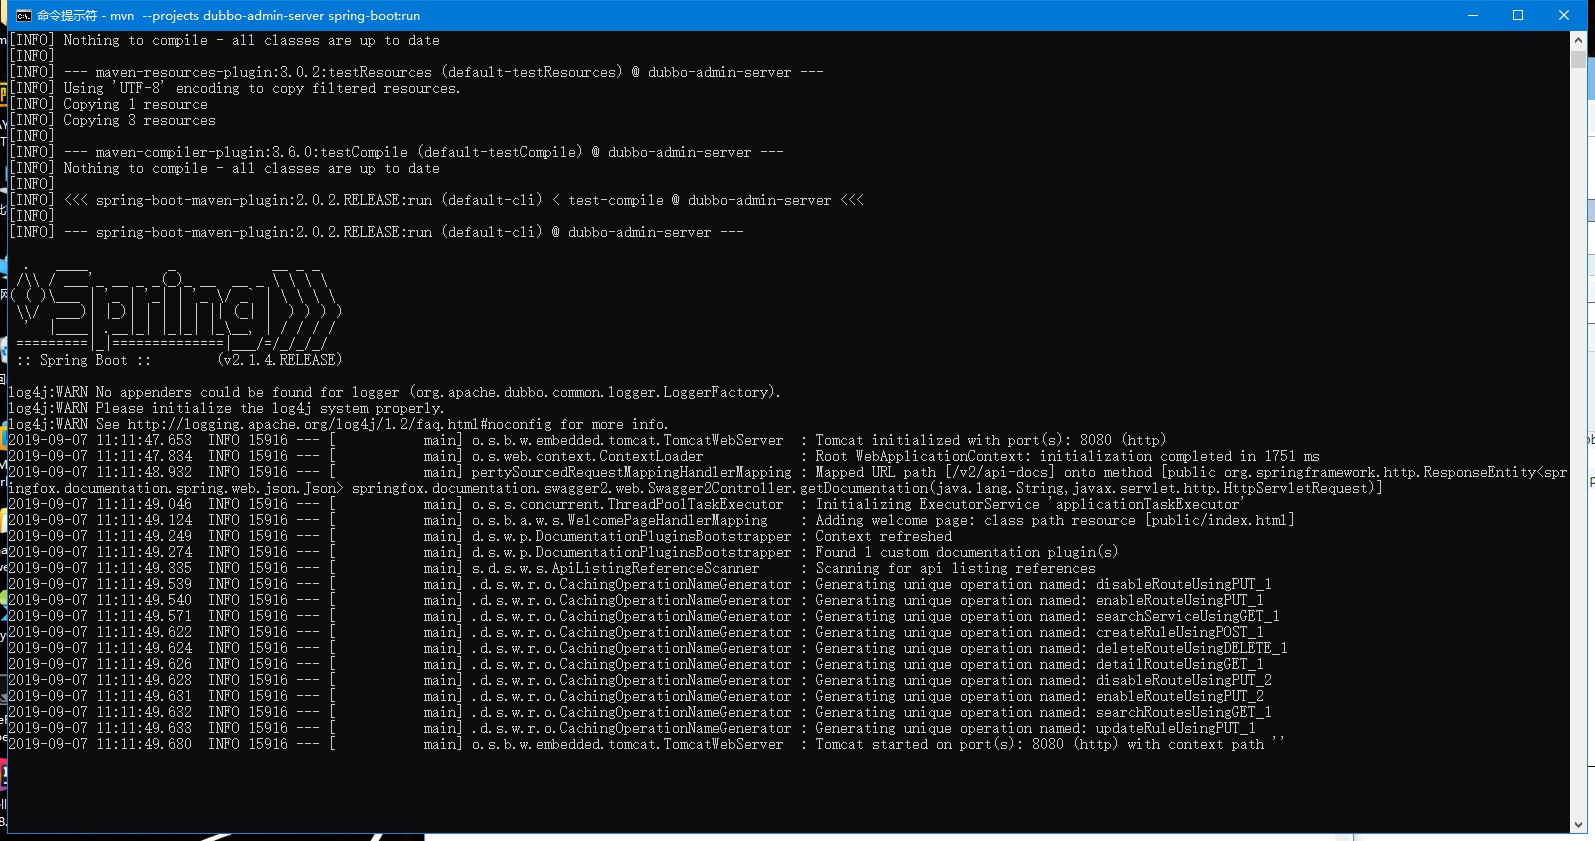Click the vertical scrollbar thumb
1595x841 pixels.
pyautogui.click(x=1578, y=59)
